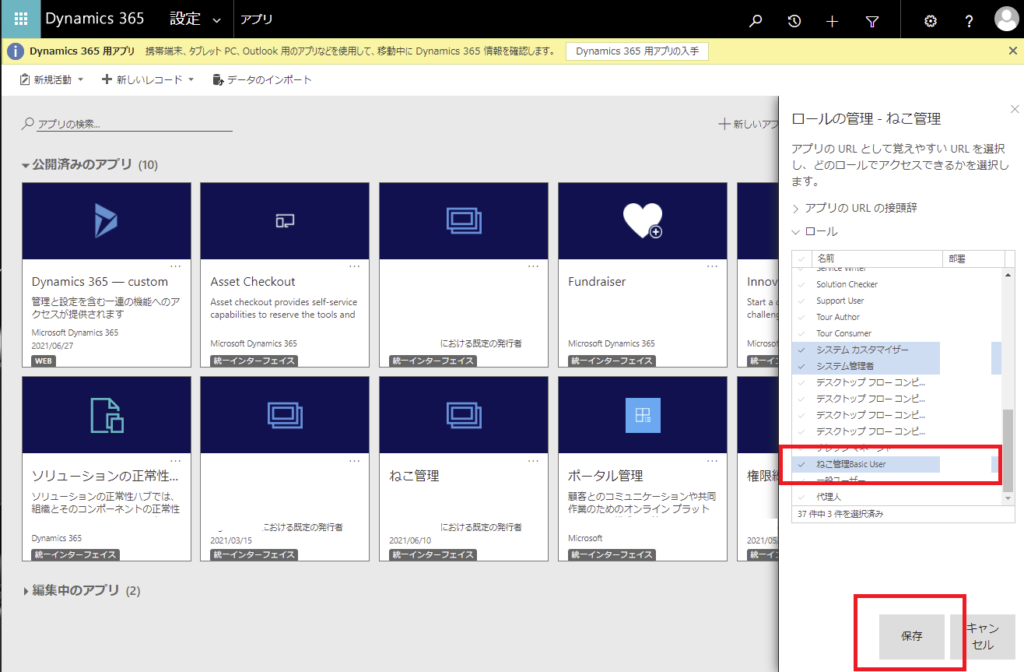1024x672 pixels.
Task: Open the 新規活動 dropdown arrow
Action: coord(80,80)
